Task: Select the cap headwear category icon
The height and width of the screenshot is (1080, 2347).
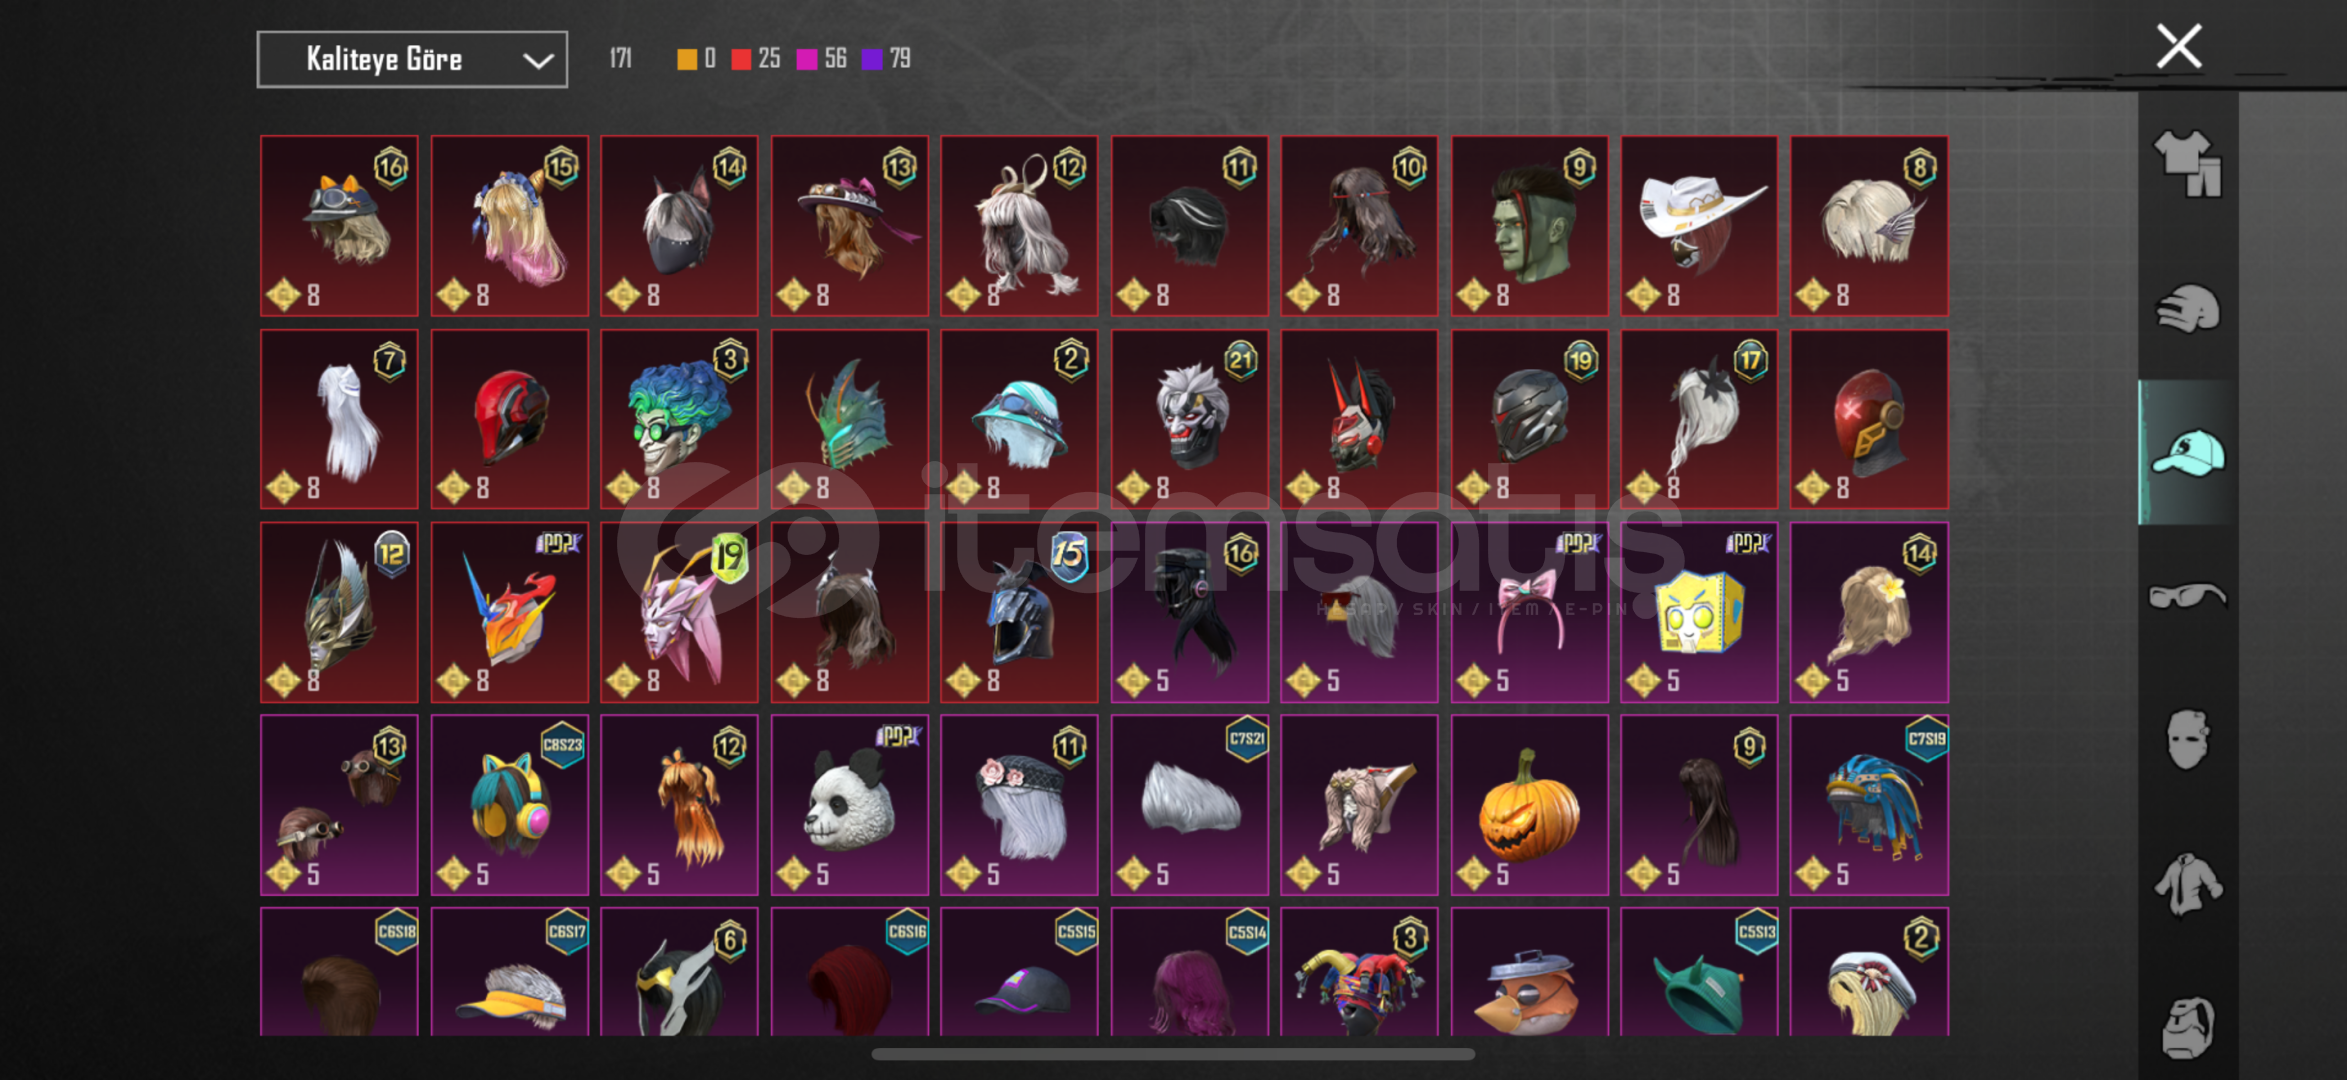Action: 2188,453
